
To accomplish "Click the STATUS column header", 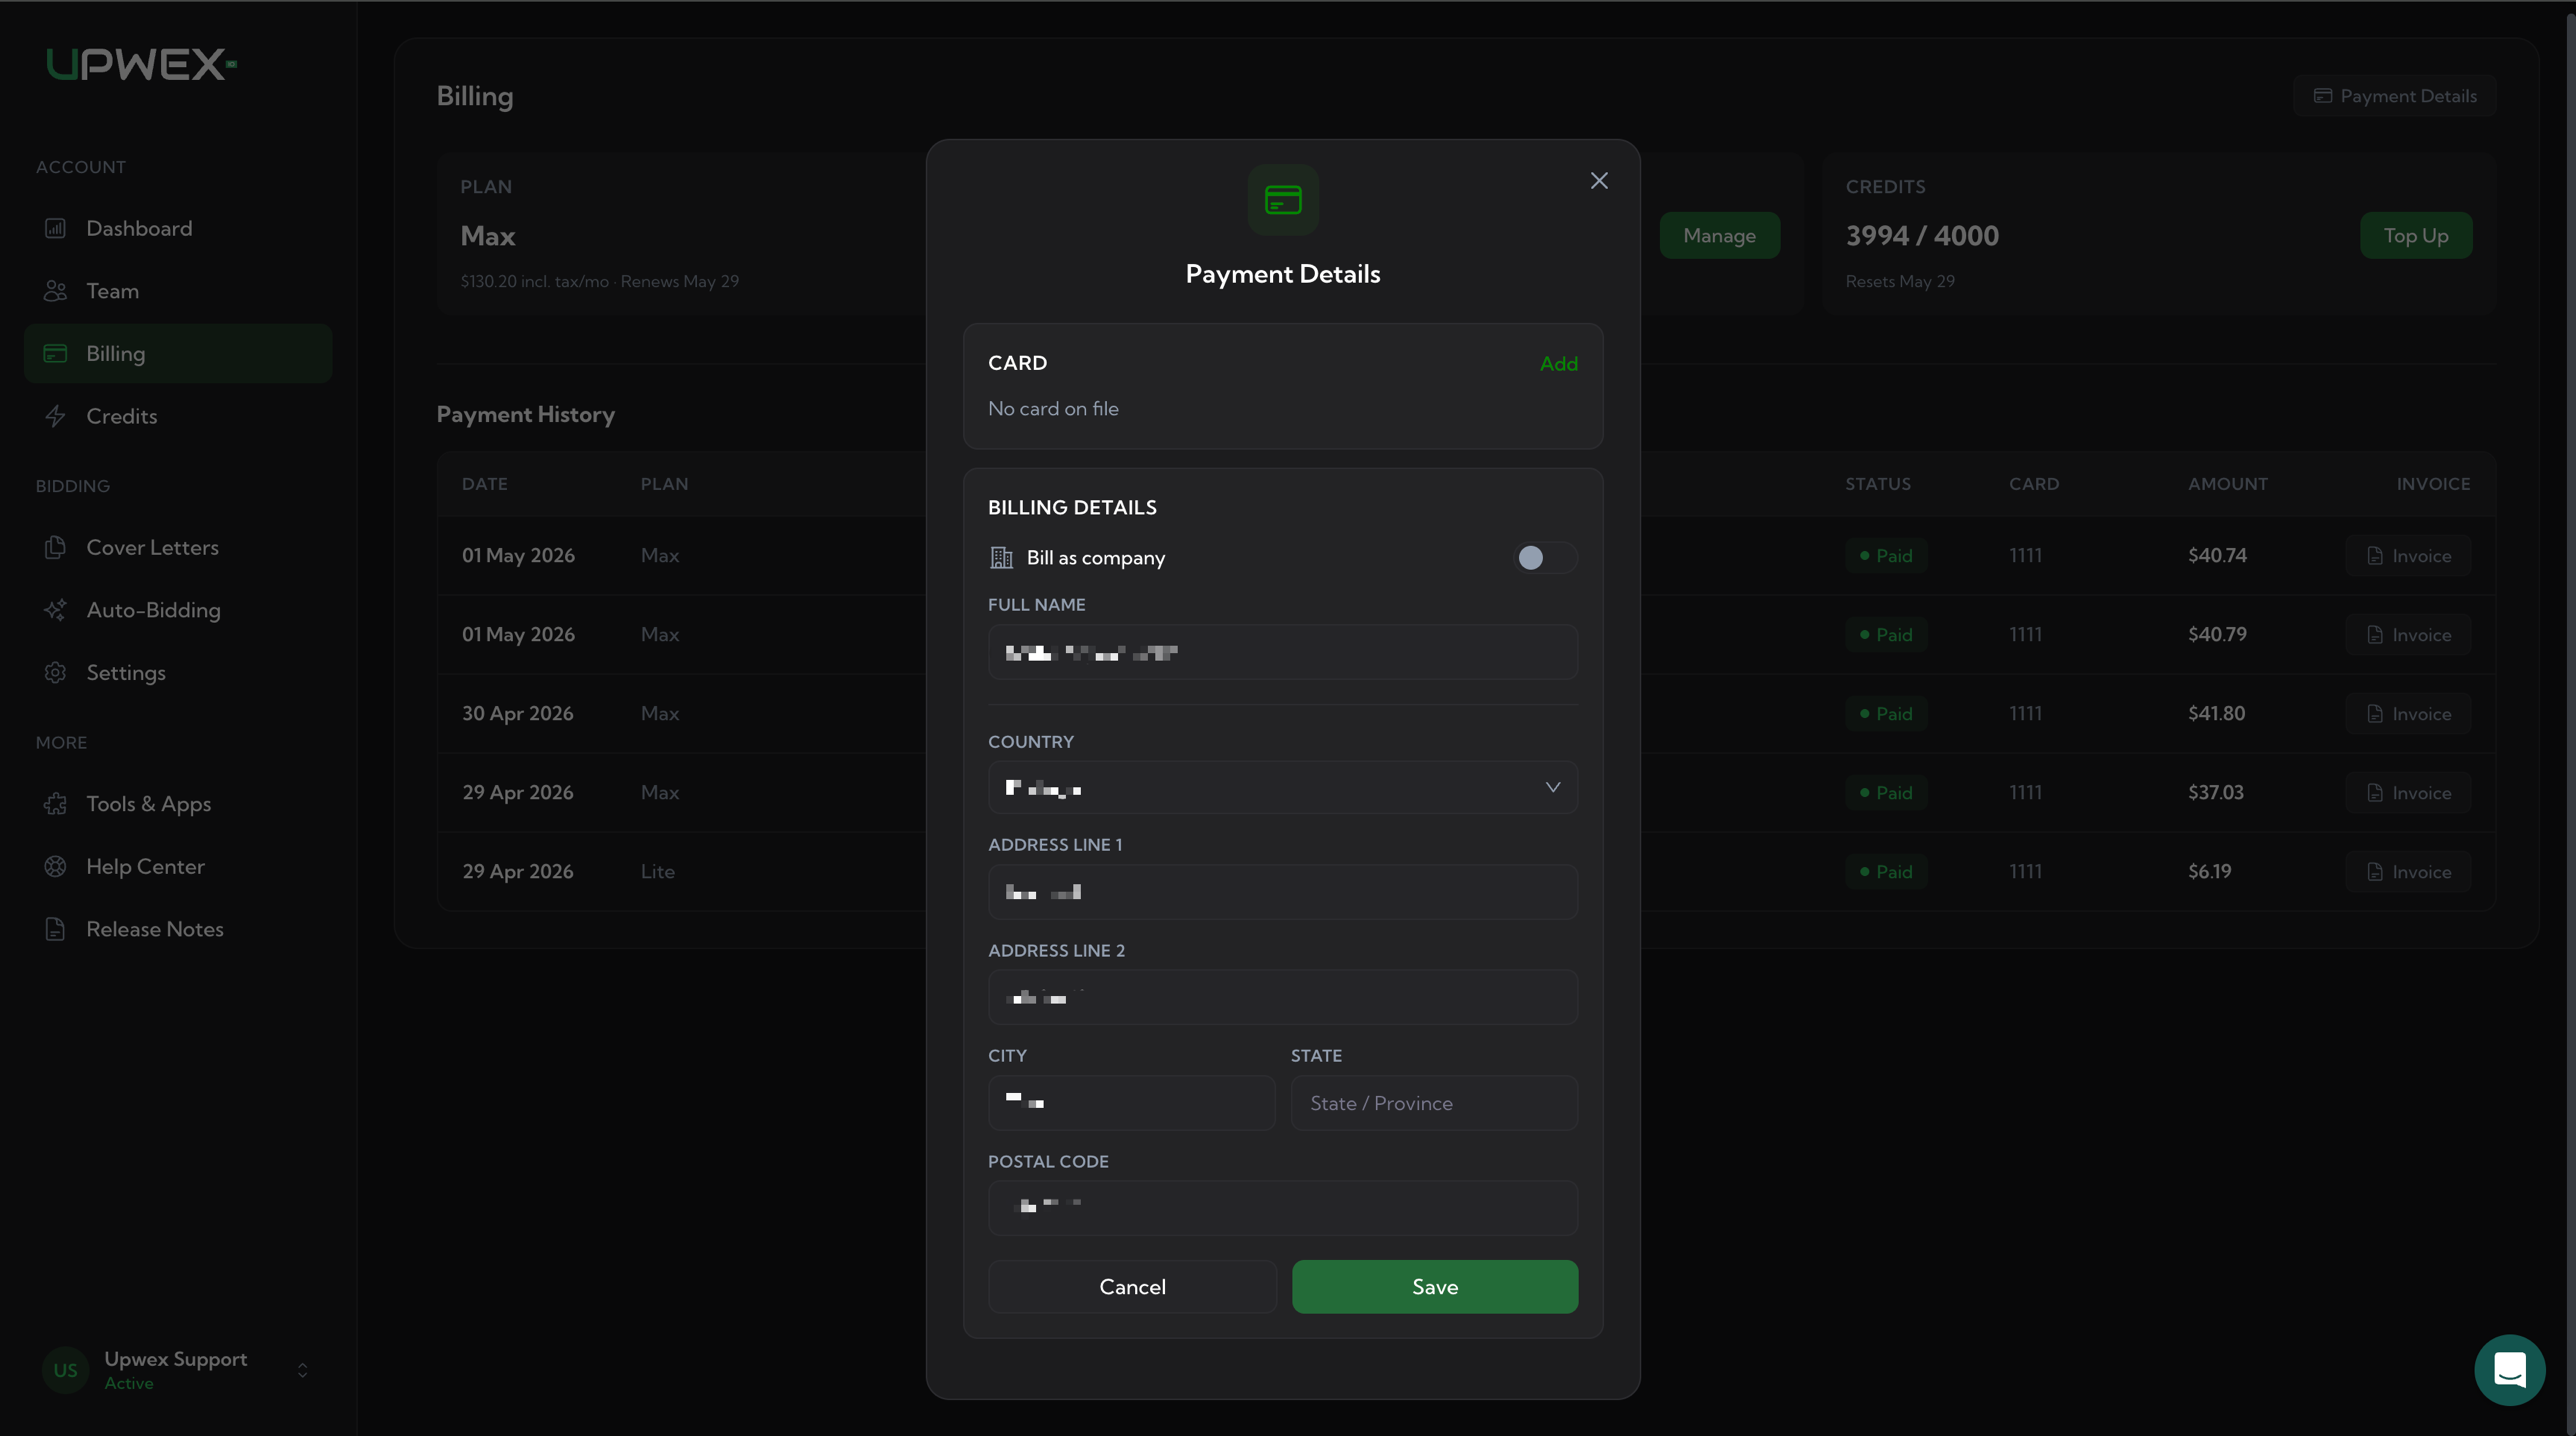I will (x=1878, y=484).
